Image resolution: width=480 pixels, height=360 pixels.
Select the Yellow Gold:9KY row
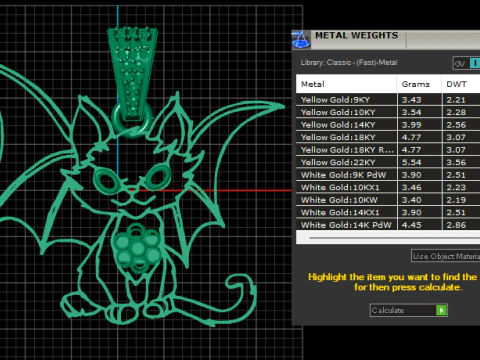388,100
